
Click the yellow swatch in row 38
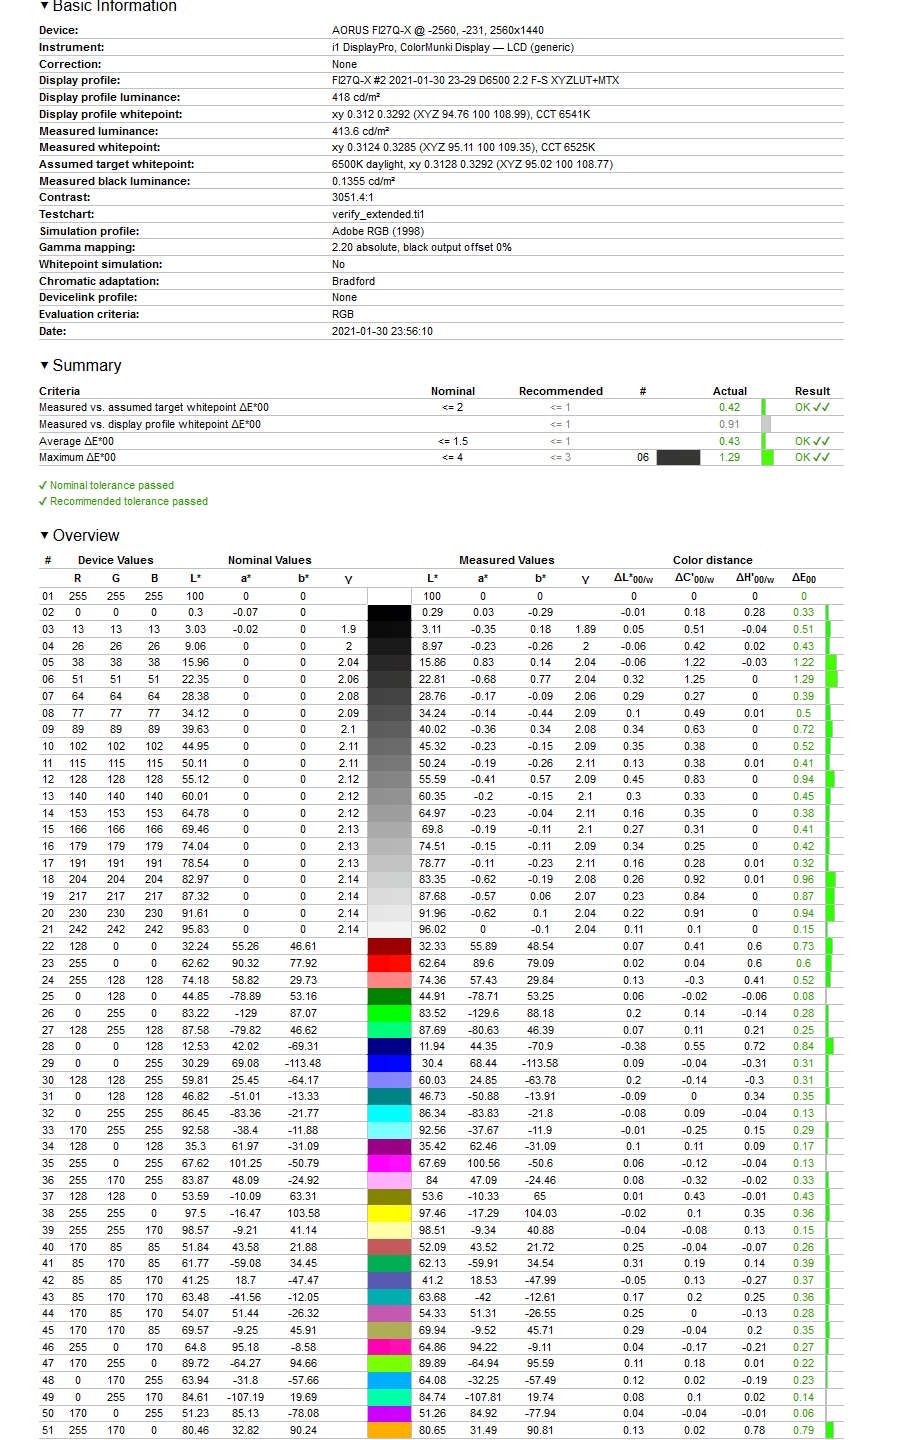point(389,1213)
